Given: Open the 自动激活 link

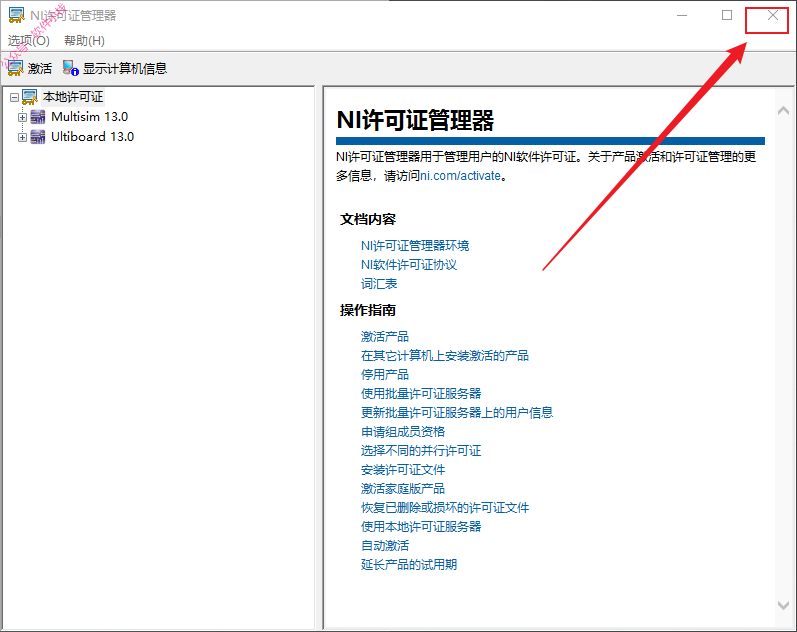Looking at the screenshot, I should [x=385, y=546].
